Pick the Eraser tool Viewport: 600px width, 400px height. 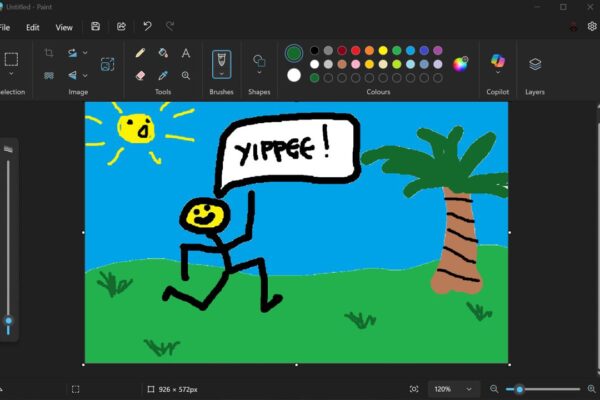(x=140, y=75)
